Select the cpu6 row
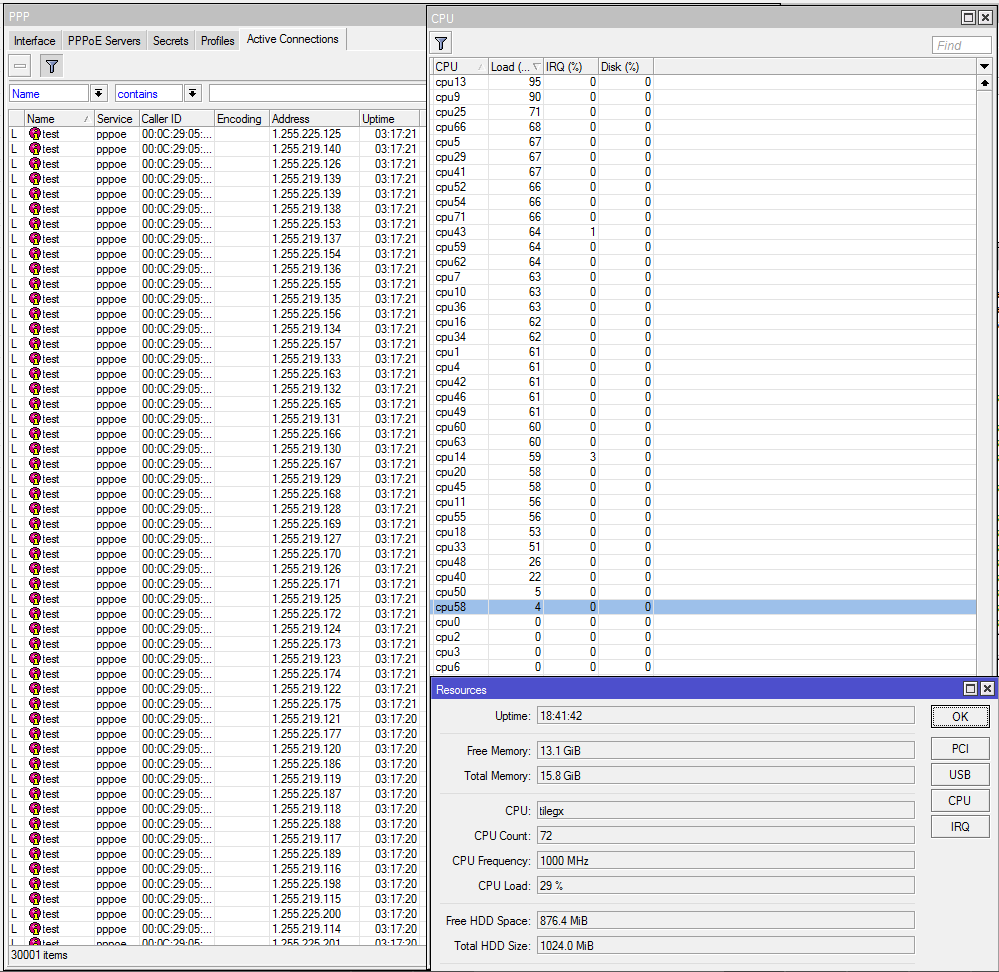The image size is (999, 972). tap(703, 667)
